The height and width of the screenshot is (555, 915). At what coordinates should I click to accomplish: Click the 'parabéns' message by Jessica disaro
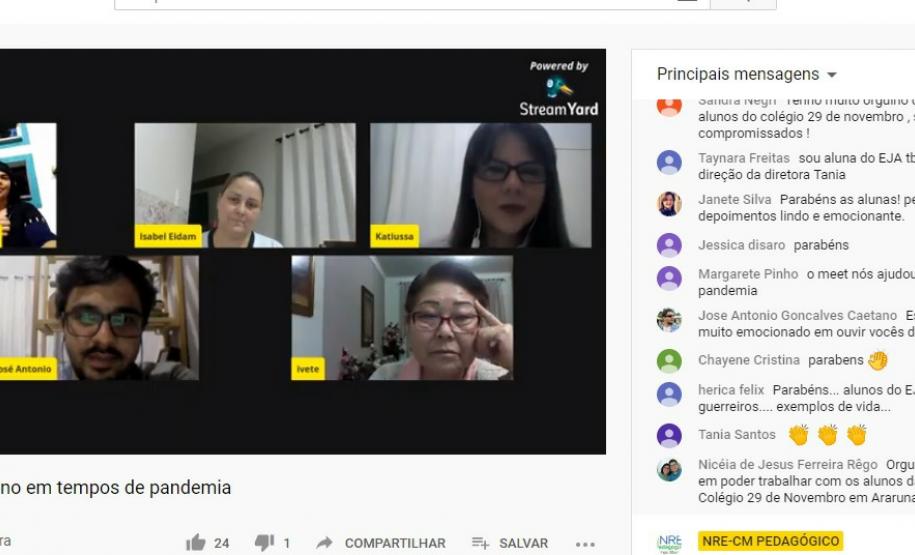click(821, 245)
